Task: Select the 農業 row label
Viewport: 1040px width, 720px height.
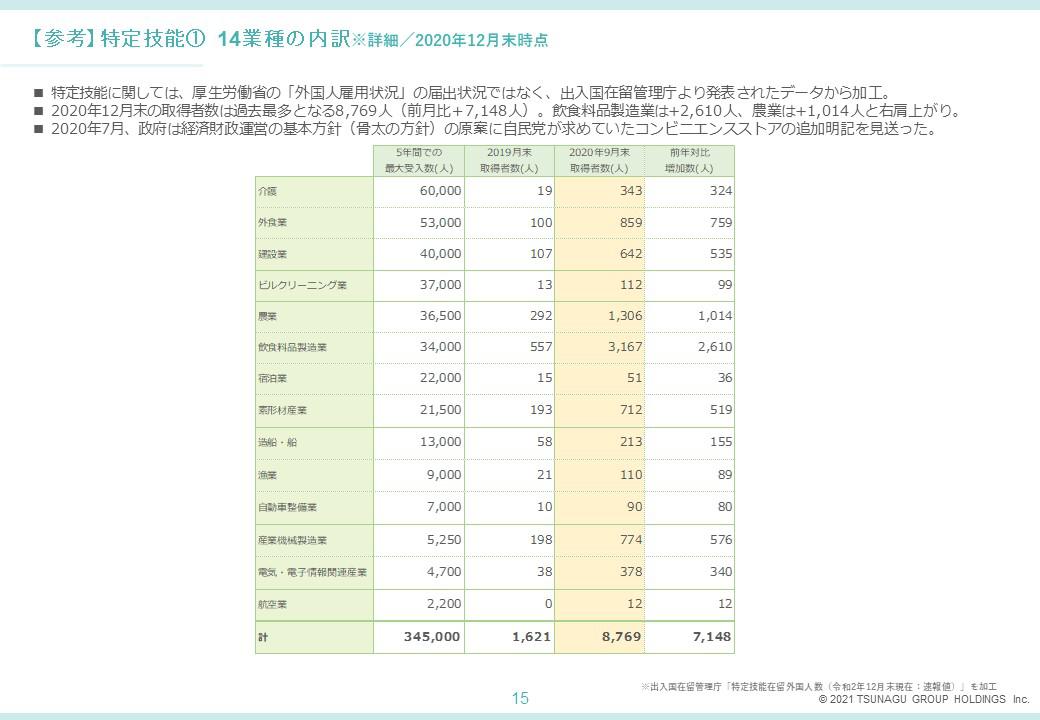Action: click(267, 317)
